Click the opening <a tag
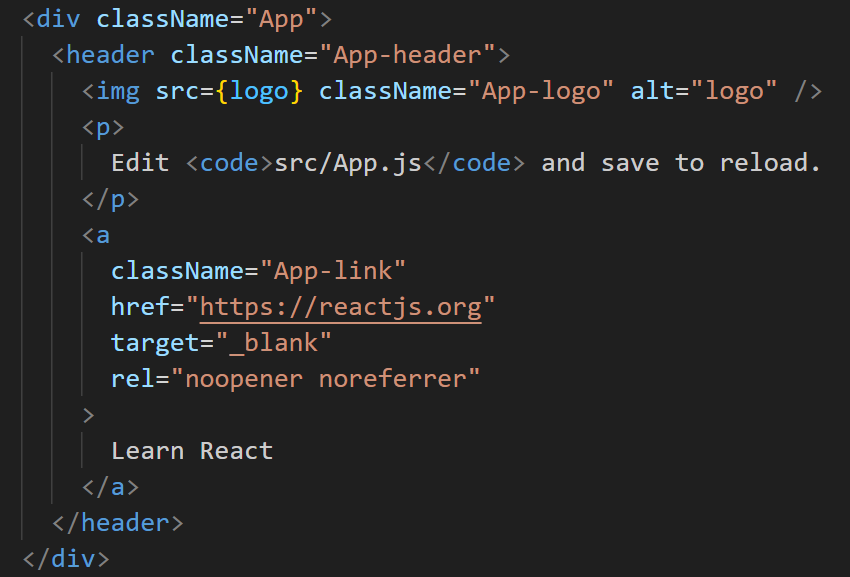850x577 pixels. click(x=96, y=235)
